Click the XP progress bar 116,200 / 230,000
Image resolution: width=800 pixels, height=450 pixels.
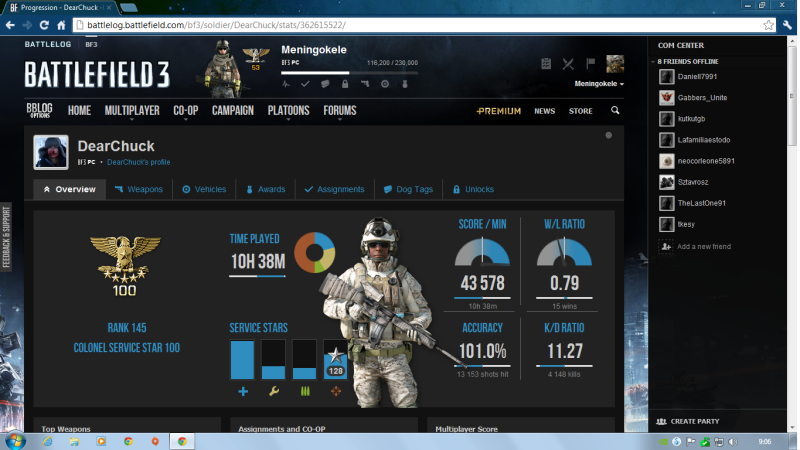[349, 73]
